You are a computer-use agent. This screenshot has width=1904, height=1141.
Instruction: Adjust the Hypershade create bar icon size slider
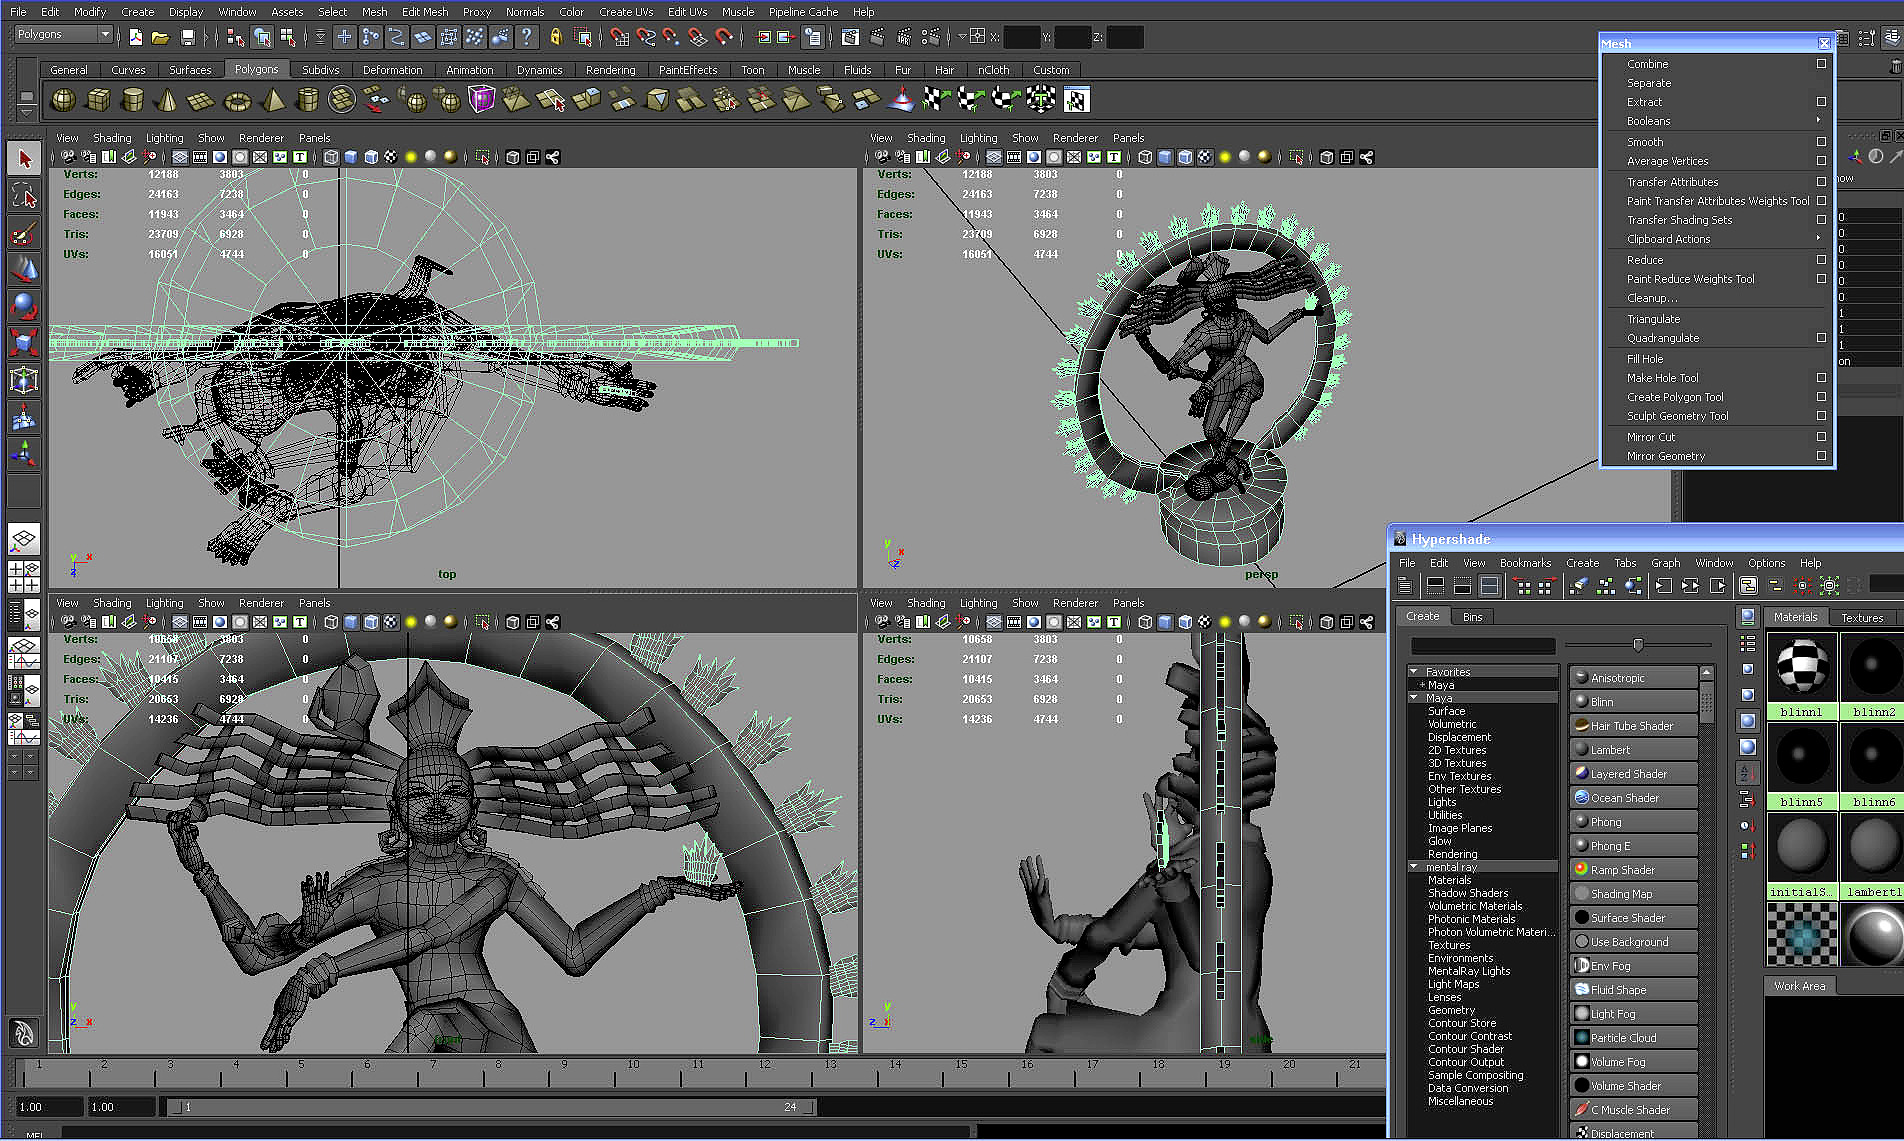pos(1638,645)
